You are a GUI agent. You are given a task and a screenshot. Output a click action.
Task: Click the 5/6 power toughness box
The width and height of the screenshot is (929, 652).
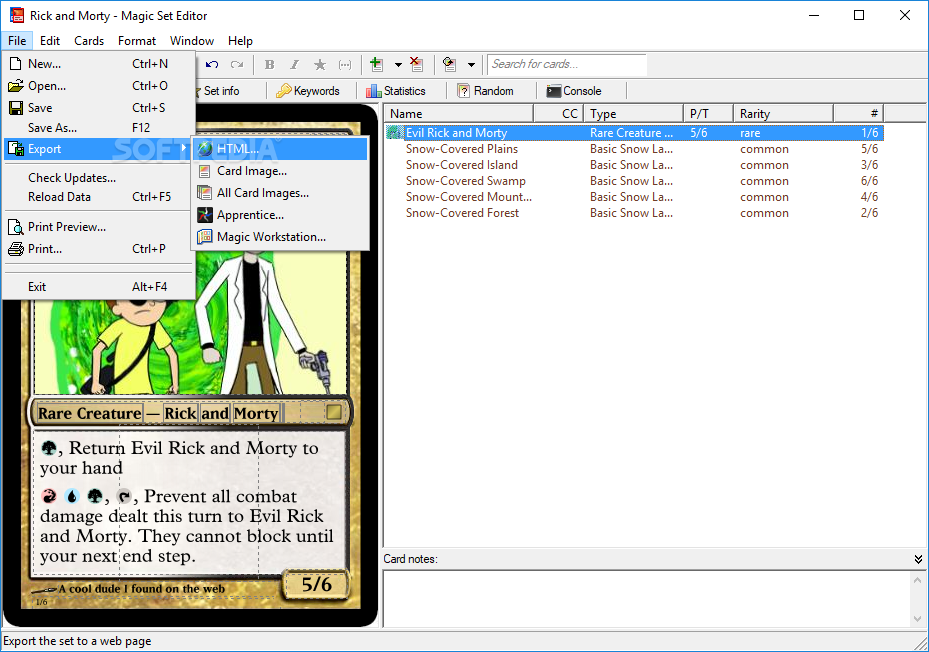[x=316, y=584]
